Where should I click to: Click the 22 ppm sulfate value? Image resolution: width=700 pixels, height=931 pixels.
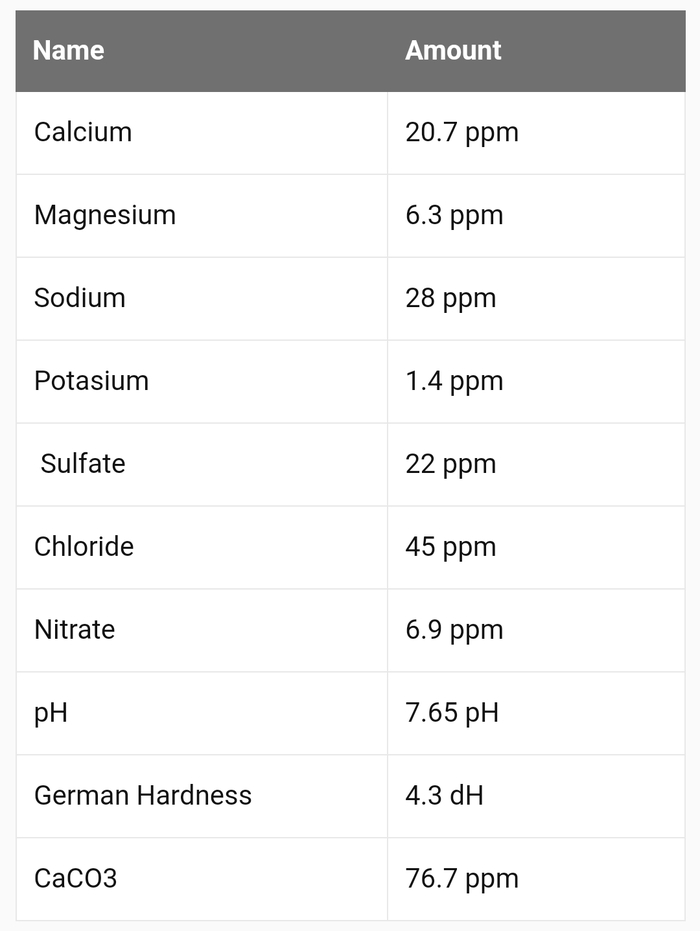451,464
